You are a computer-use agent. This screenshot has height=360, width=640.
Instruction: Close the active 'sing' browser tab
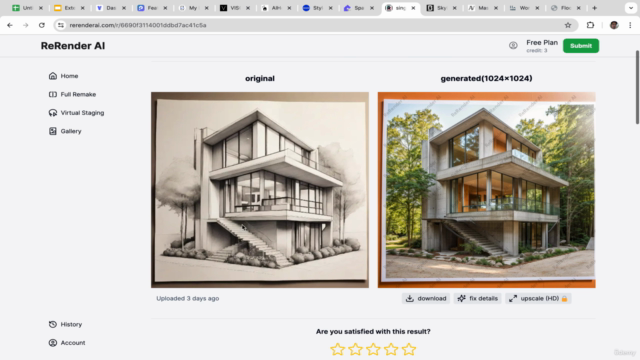click(x=413, y=8)
